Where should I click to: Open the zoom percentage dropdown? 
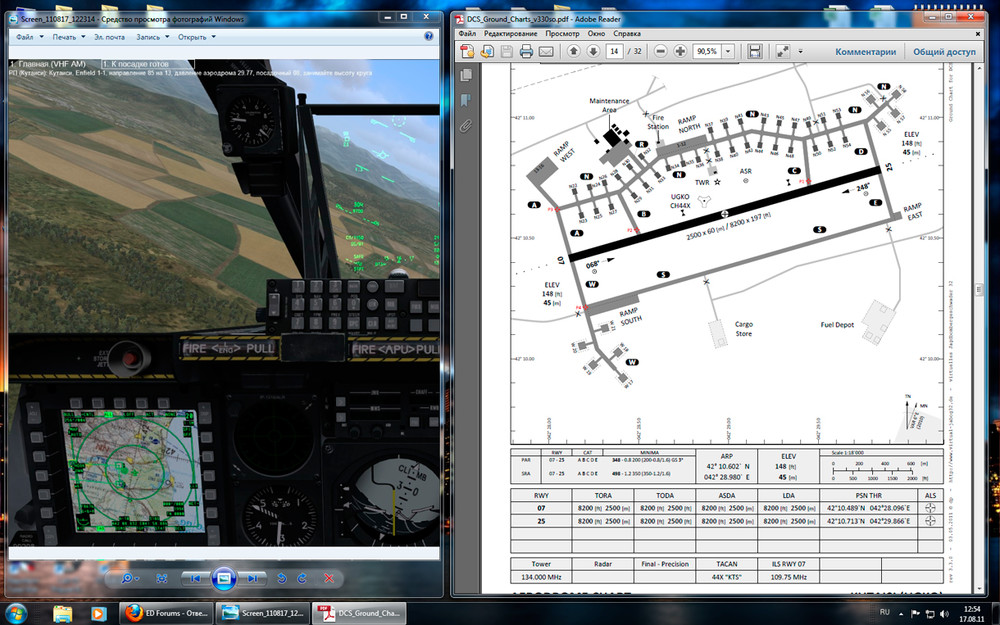728,51
